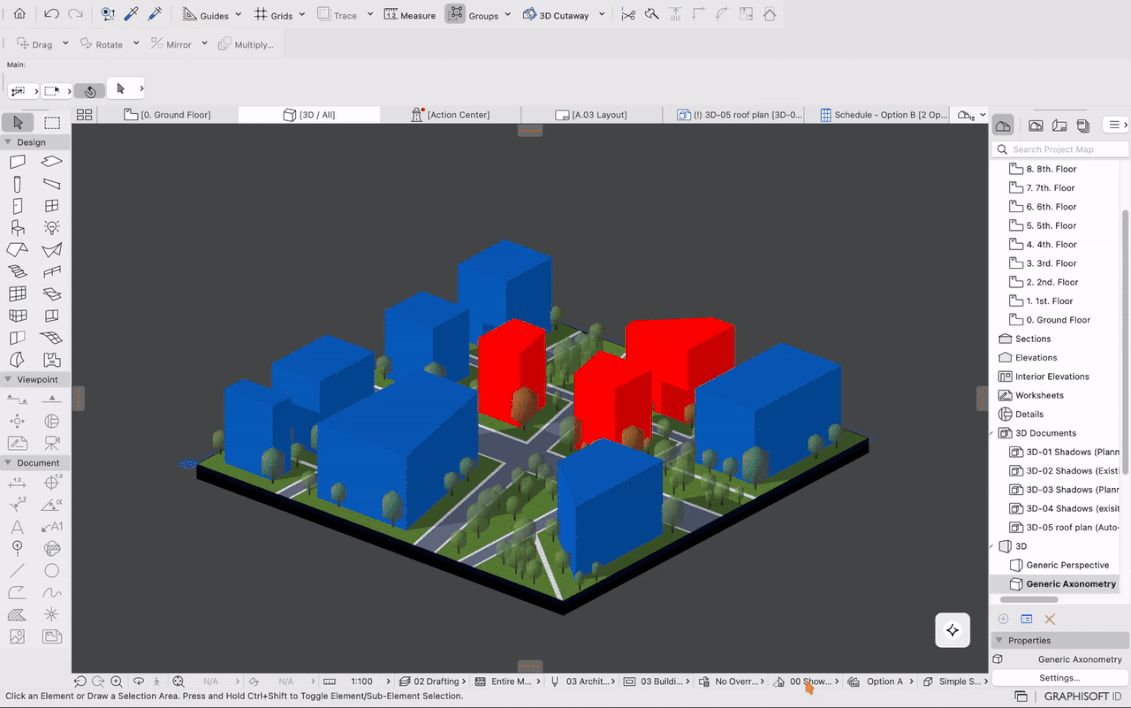This screenshot has height=708, width=1131.
Task: Collapse the Properties section in navigator
Action: pos(999,640)
